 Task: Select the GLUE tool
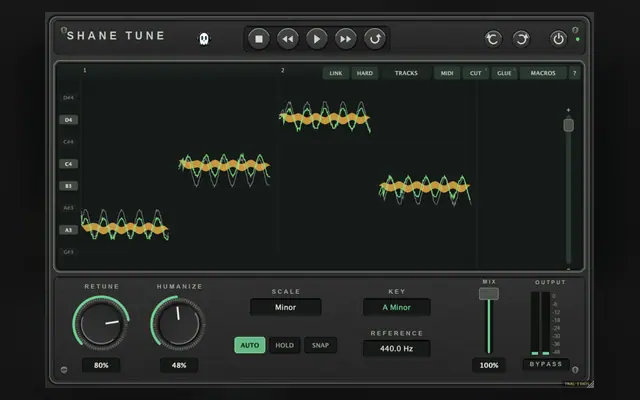pos(504,73)
